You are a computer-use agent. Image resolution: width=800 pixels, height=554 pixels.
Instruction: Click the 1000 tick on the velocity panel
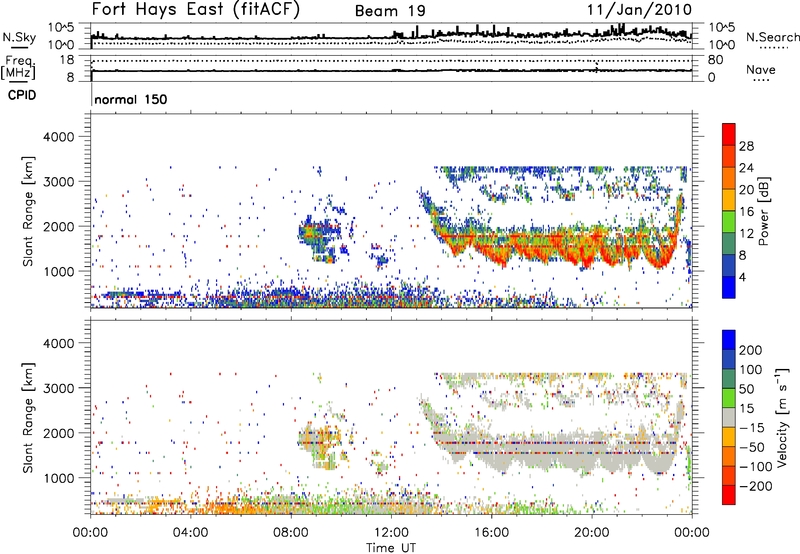59,478
